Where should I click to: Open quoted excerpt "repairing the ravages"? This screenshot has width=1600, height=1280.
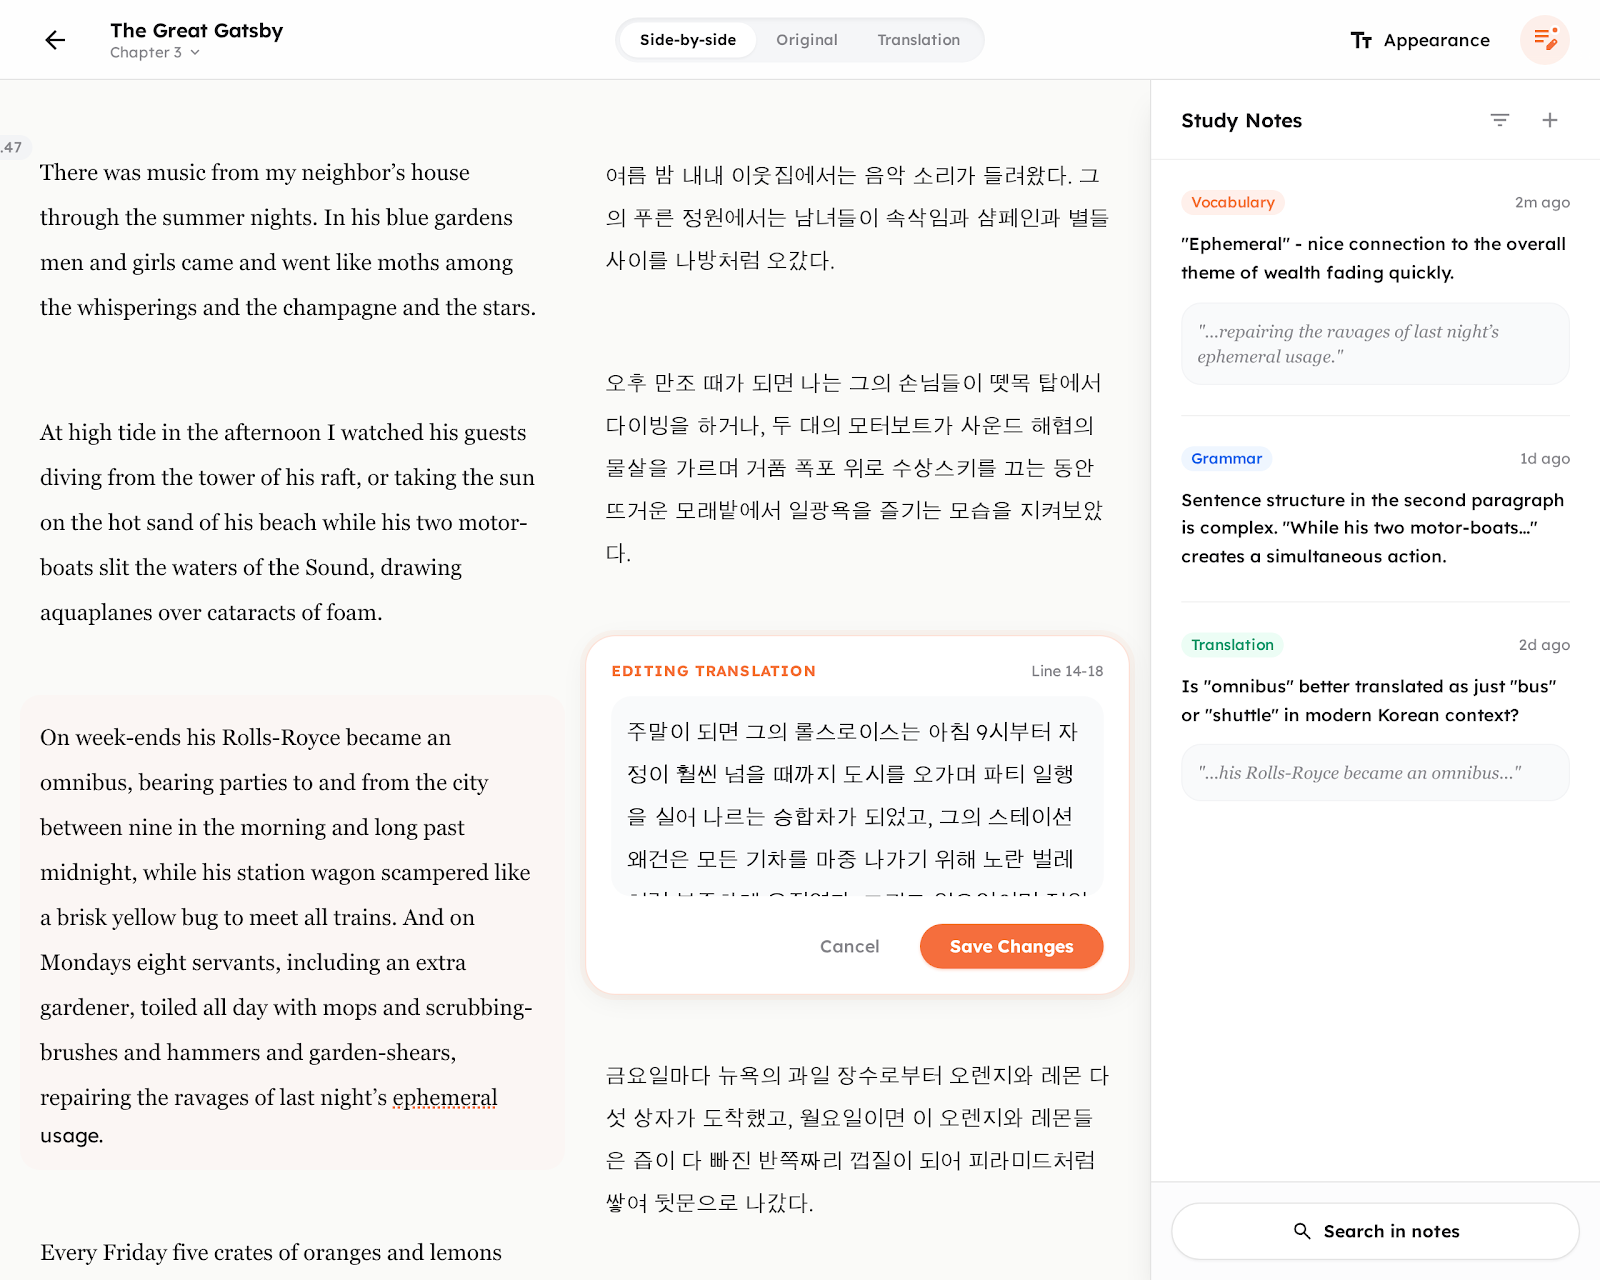1375,344
